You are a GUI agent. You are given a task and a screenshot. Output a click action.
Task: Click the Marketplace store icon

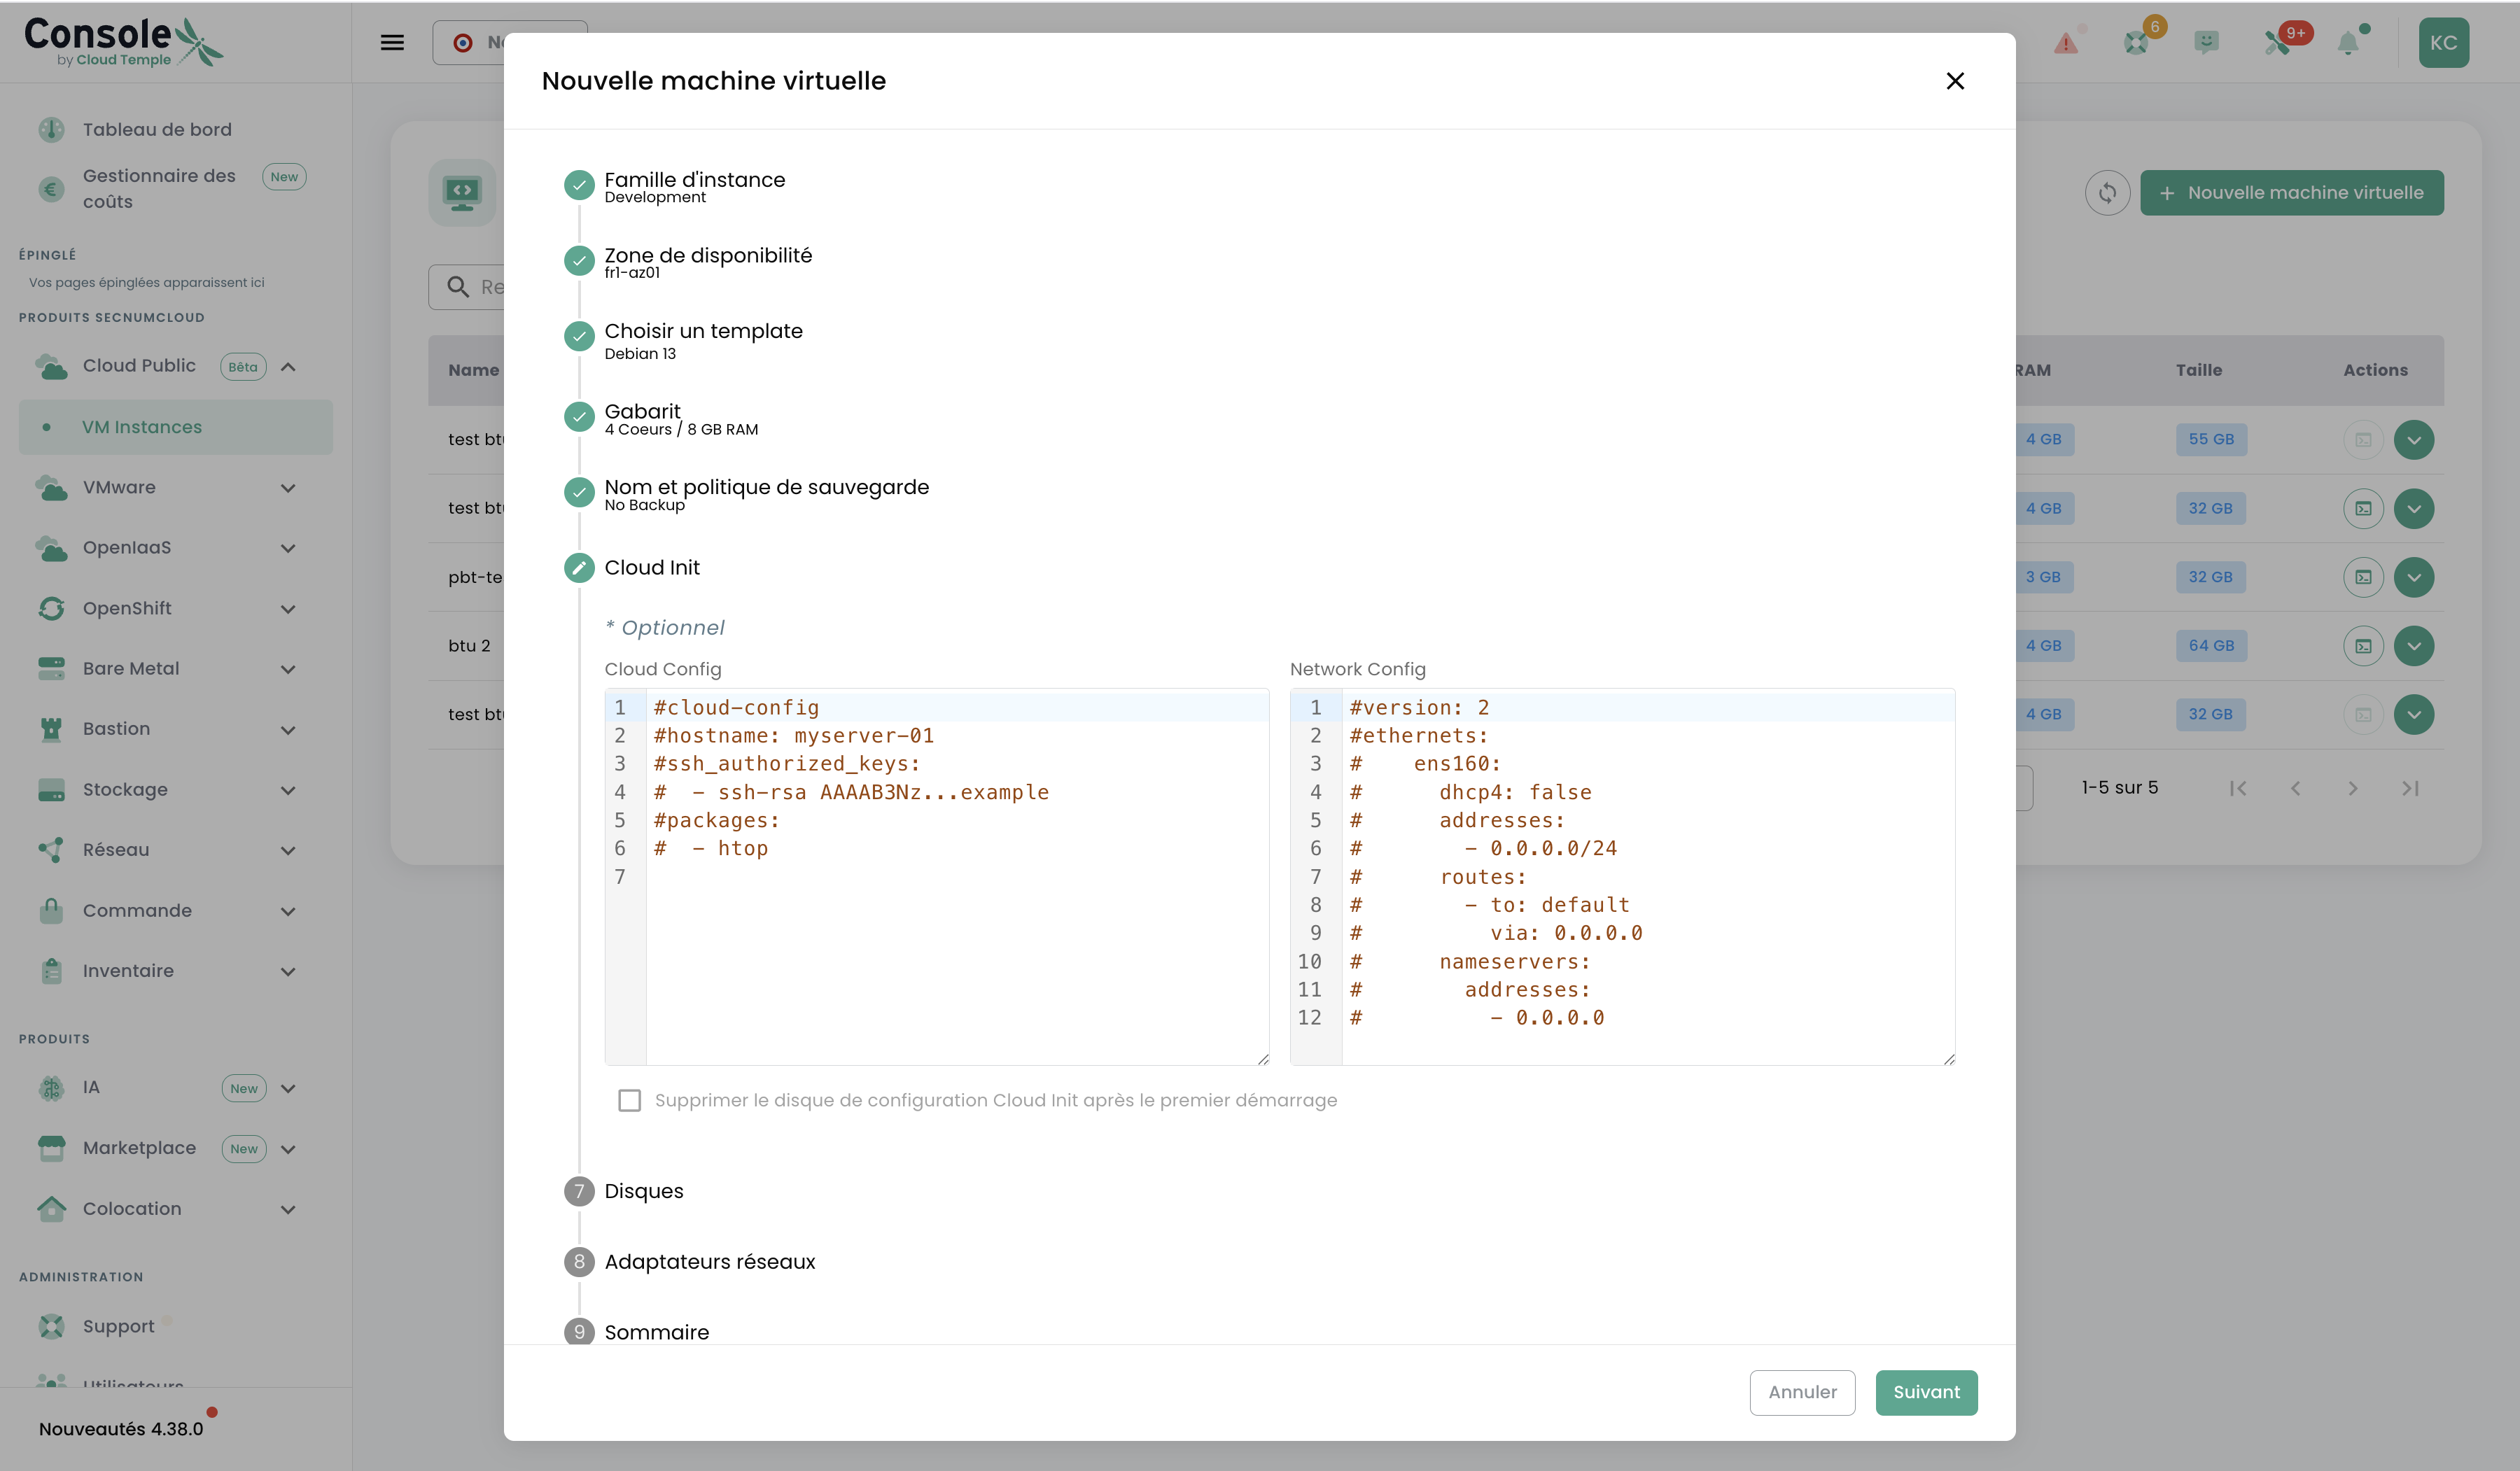click(x=51, y=1148)
